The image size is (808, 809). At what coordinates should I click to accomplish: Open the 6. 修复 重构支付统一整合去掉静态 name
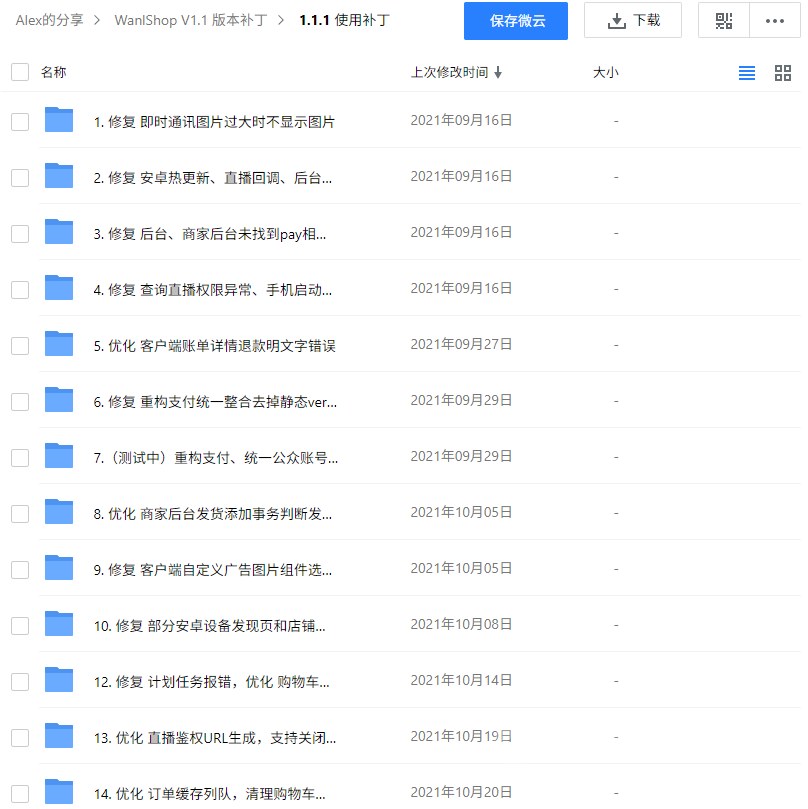(215, 402)
